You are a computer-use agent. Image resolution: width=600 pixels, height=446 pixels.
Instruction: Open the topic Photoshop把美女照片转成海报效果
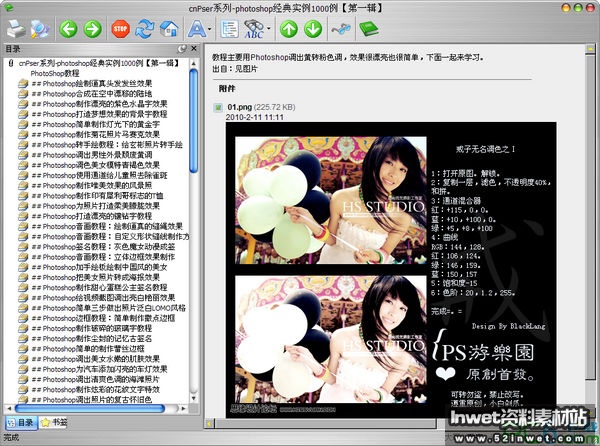point(96,277)
